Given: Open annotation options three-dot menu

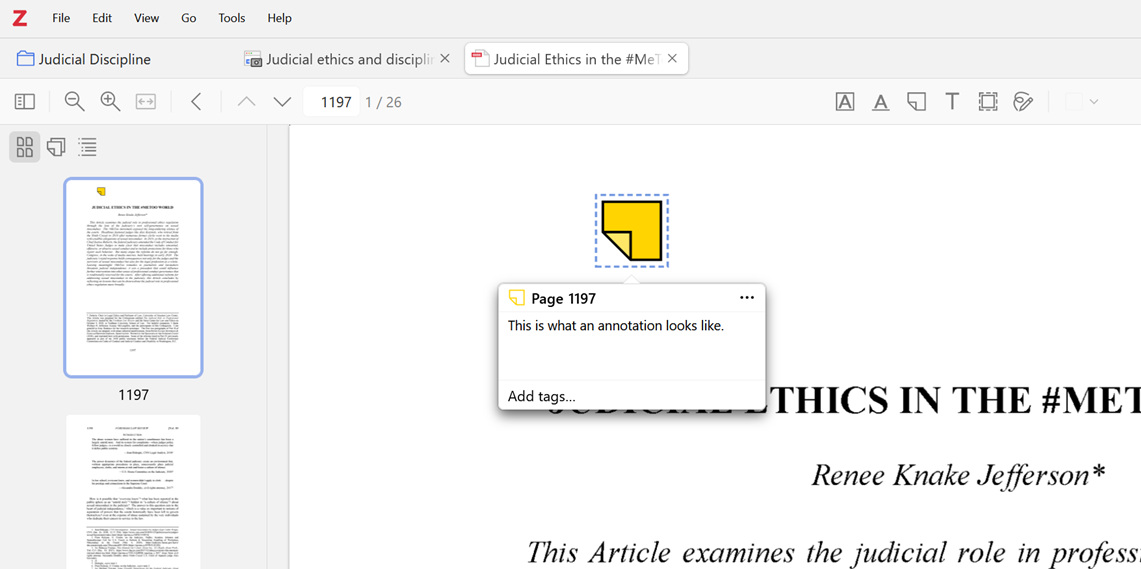Looking at the screenshot, I should click(x=747, y=298).
